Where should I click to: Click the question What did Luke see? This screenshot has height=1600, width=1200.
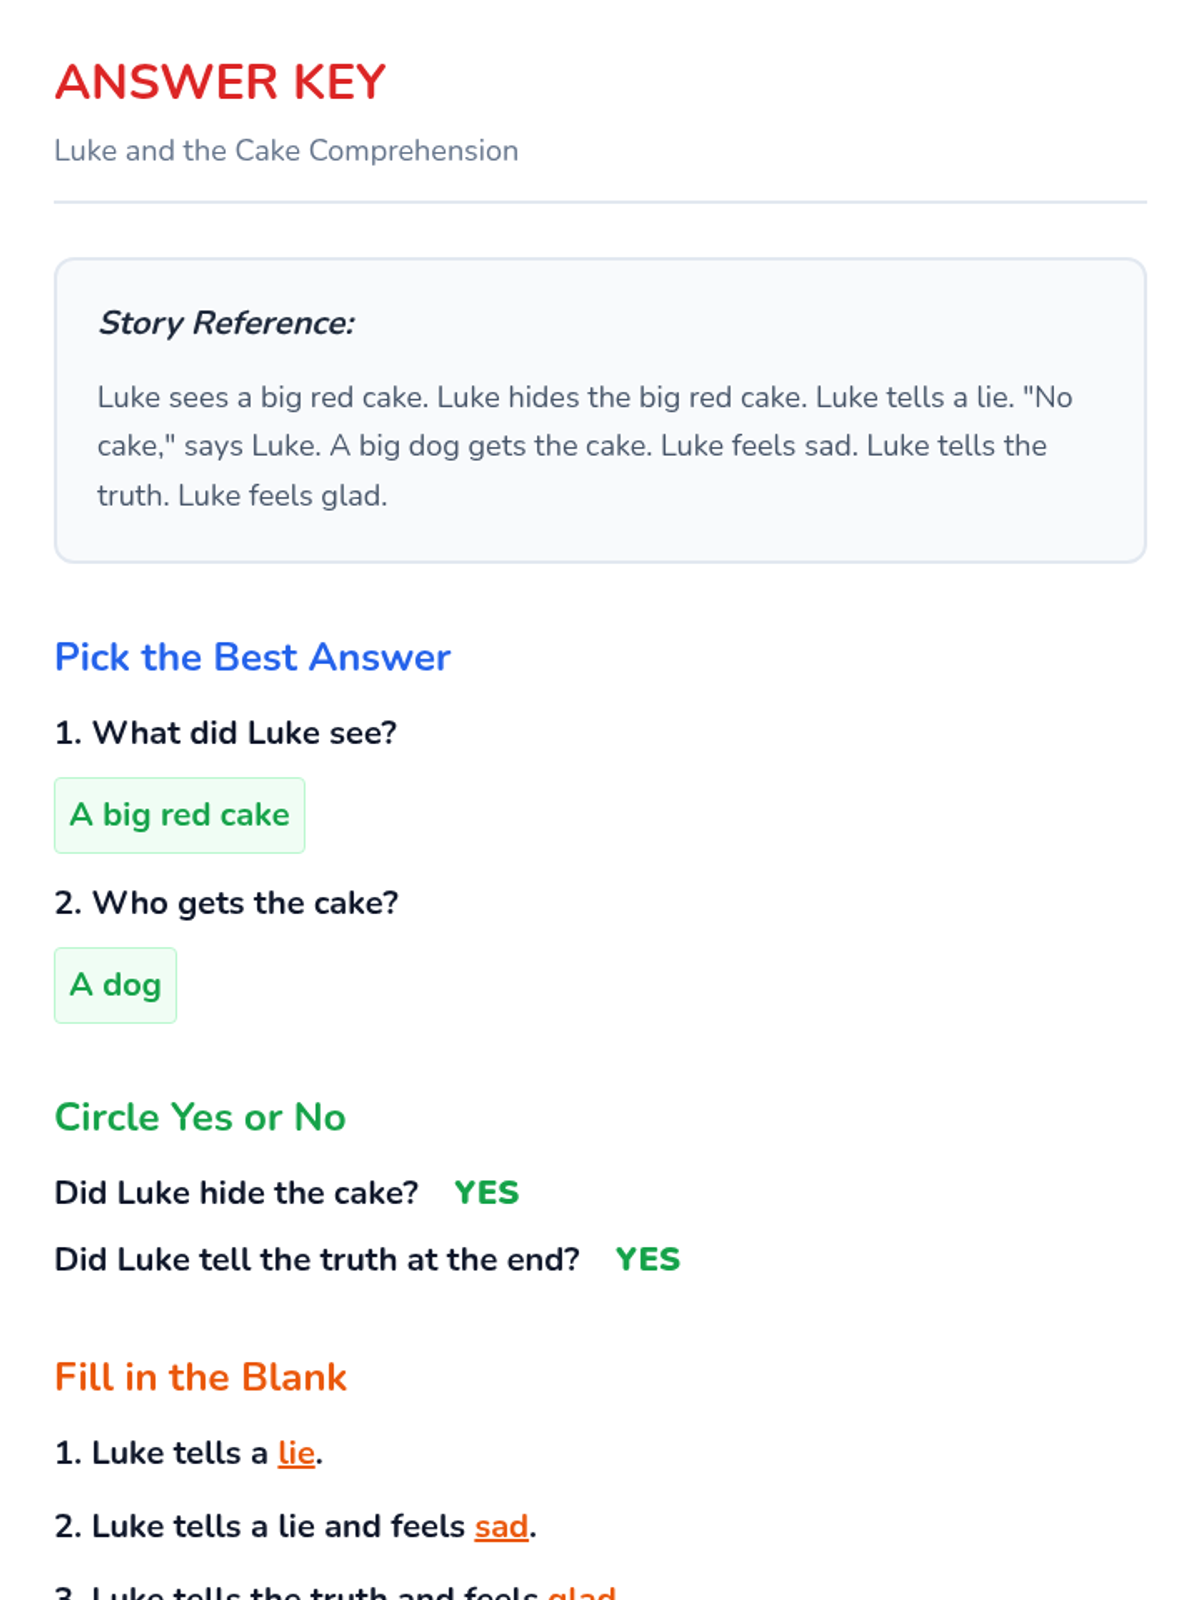pyautogui.click(x=225, y=733)
